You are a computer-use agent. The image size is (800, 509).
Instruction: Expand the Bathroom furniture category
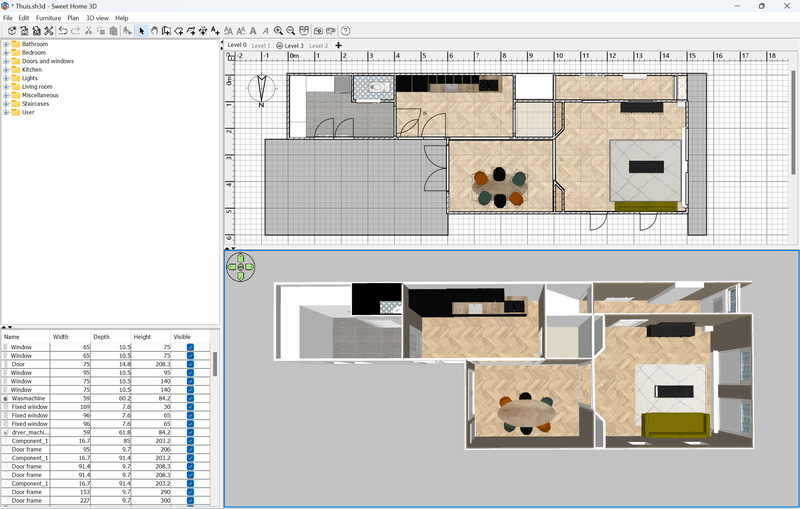pos(6,44)
